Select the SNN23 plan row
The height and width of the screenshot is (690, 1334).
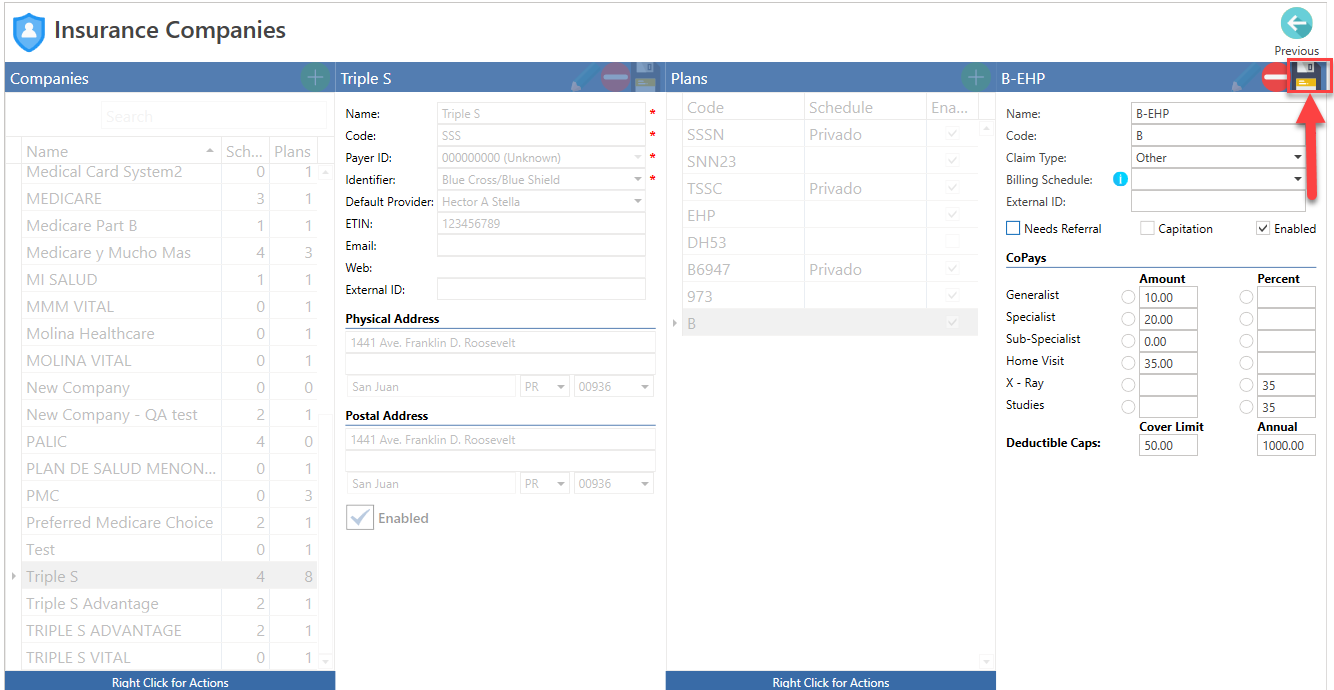[830, 161]
